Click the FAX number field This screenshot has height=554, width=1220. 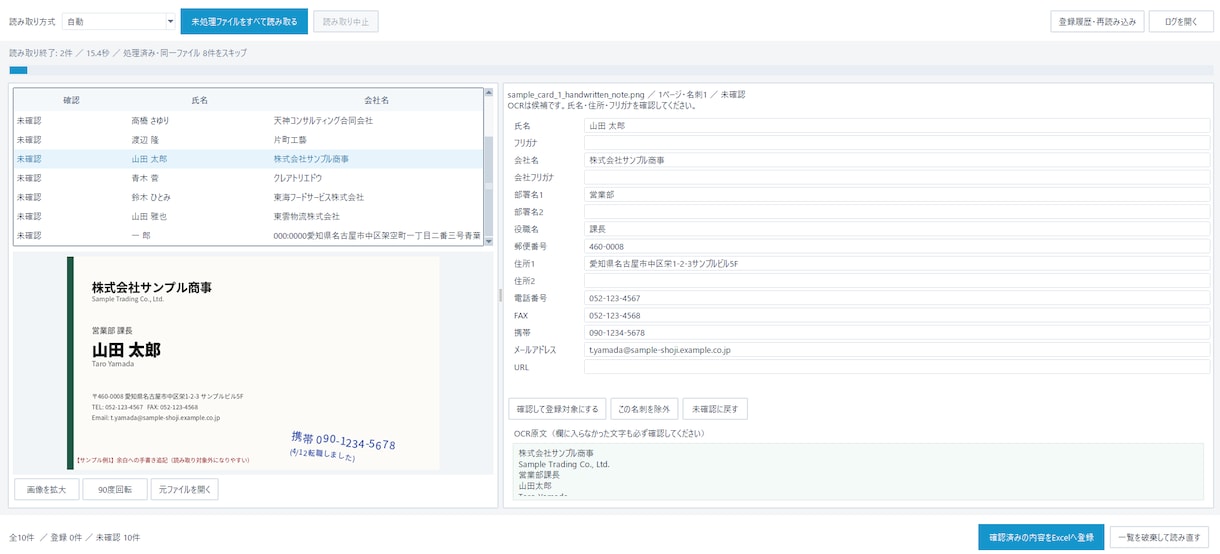click(x=897, y=315)
